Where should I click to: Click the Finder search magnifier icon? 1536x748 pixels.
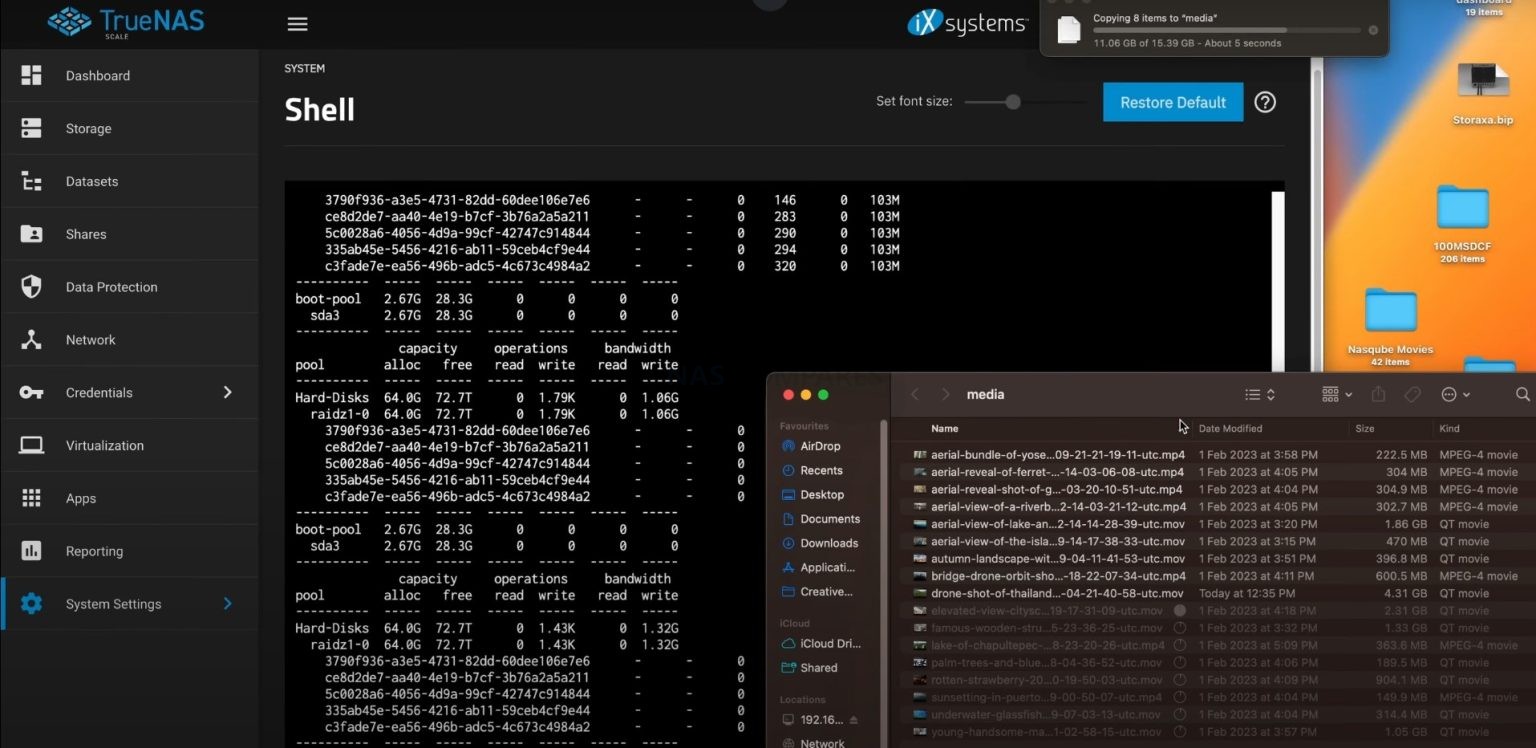pyautogui.click(x=1522, y=395)
